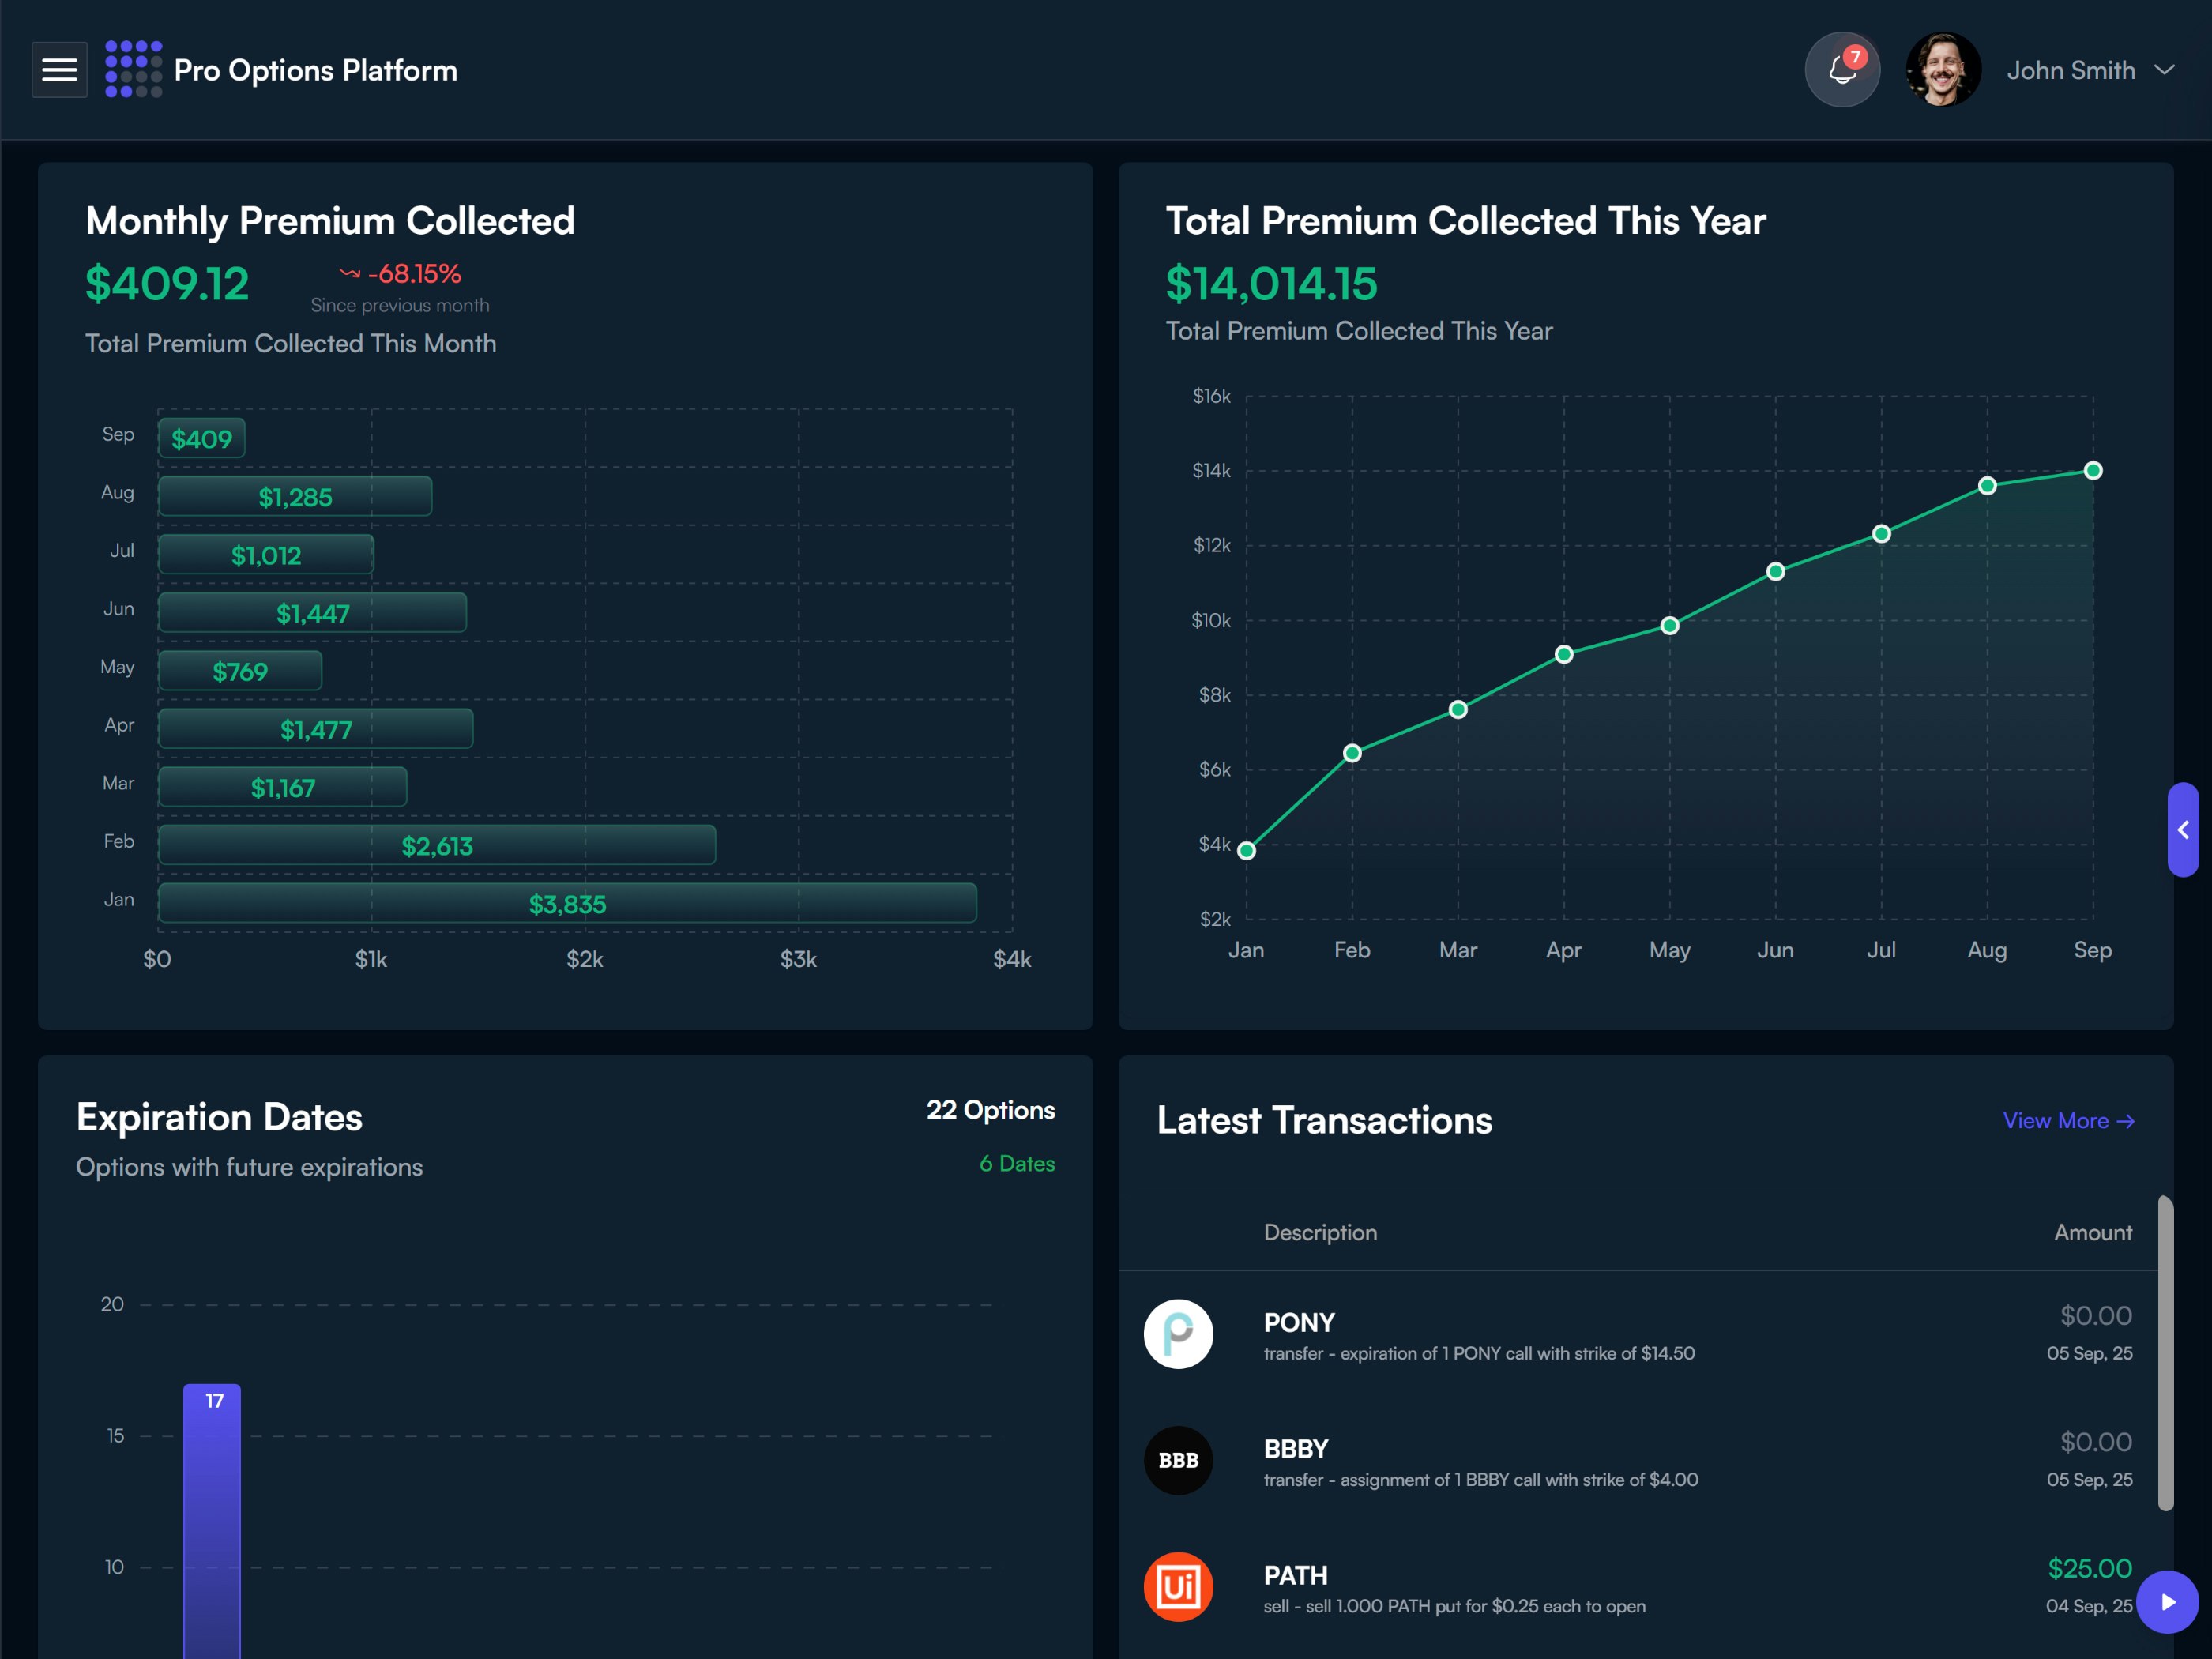The width and height of the screenshot is (2212, 1659).
Task: Click the PATH ticker logo
Action: (x=1178, y=1587)
